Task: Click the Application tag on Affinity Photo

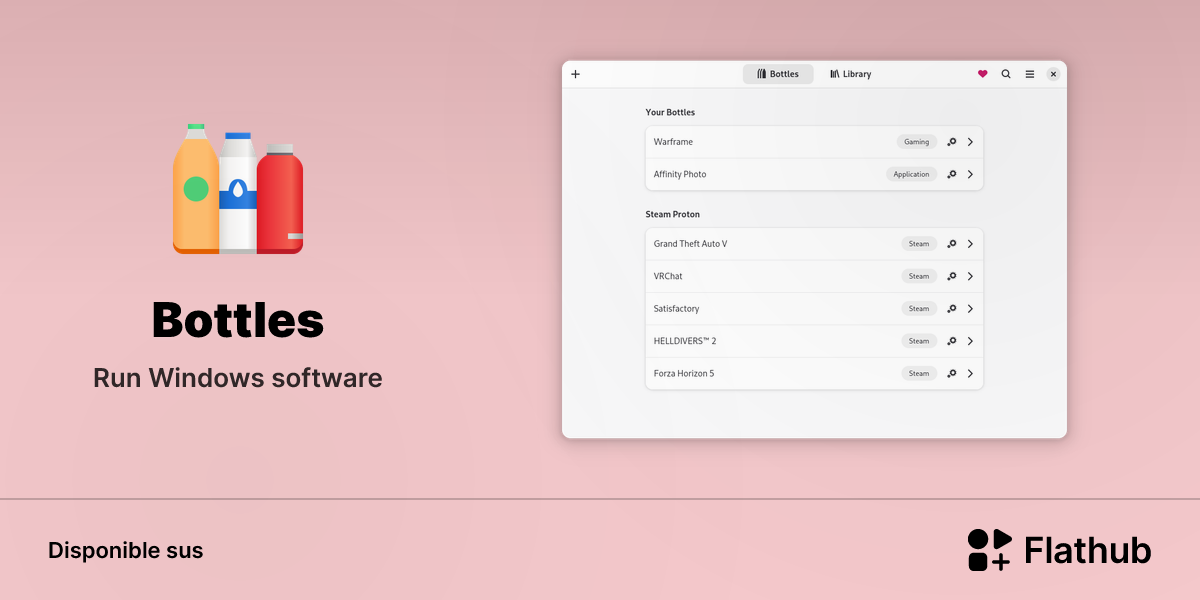Action: tap(912, 174)
